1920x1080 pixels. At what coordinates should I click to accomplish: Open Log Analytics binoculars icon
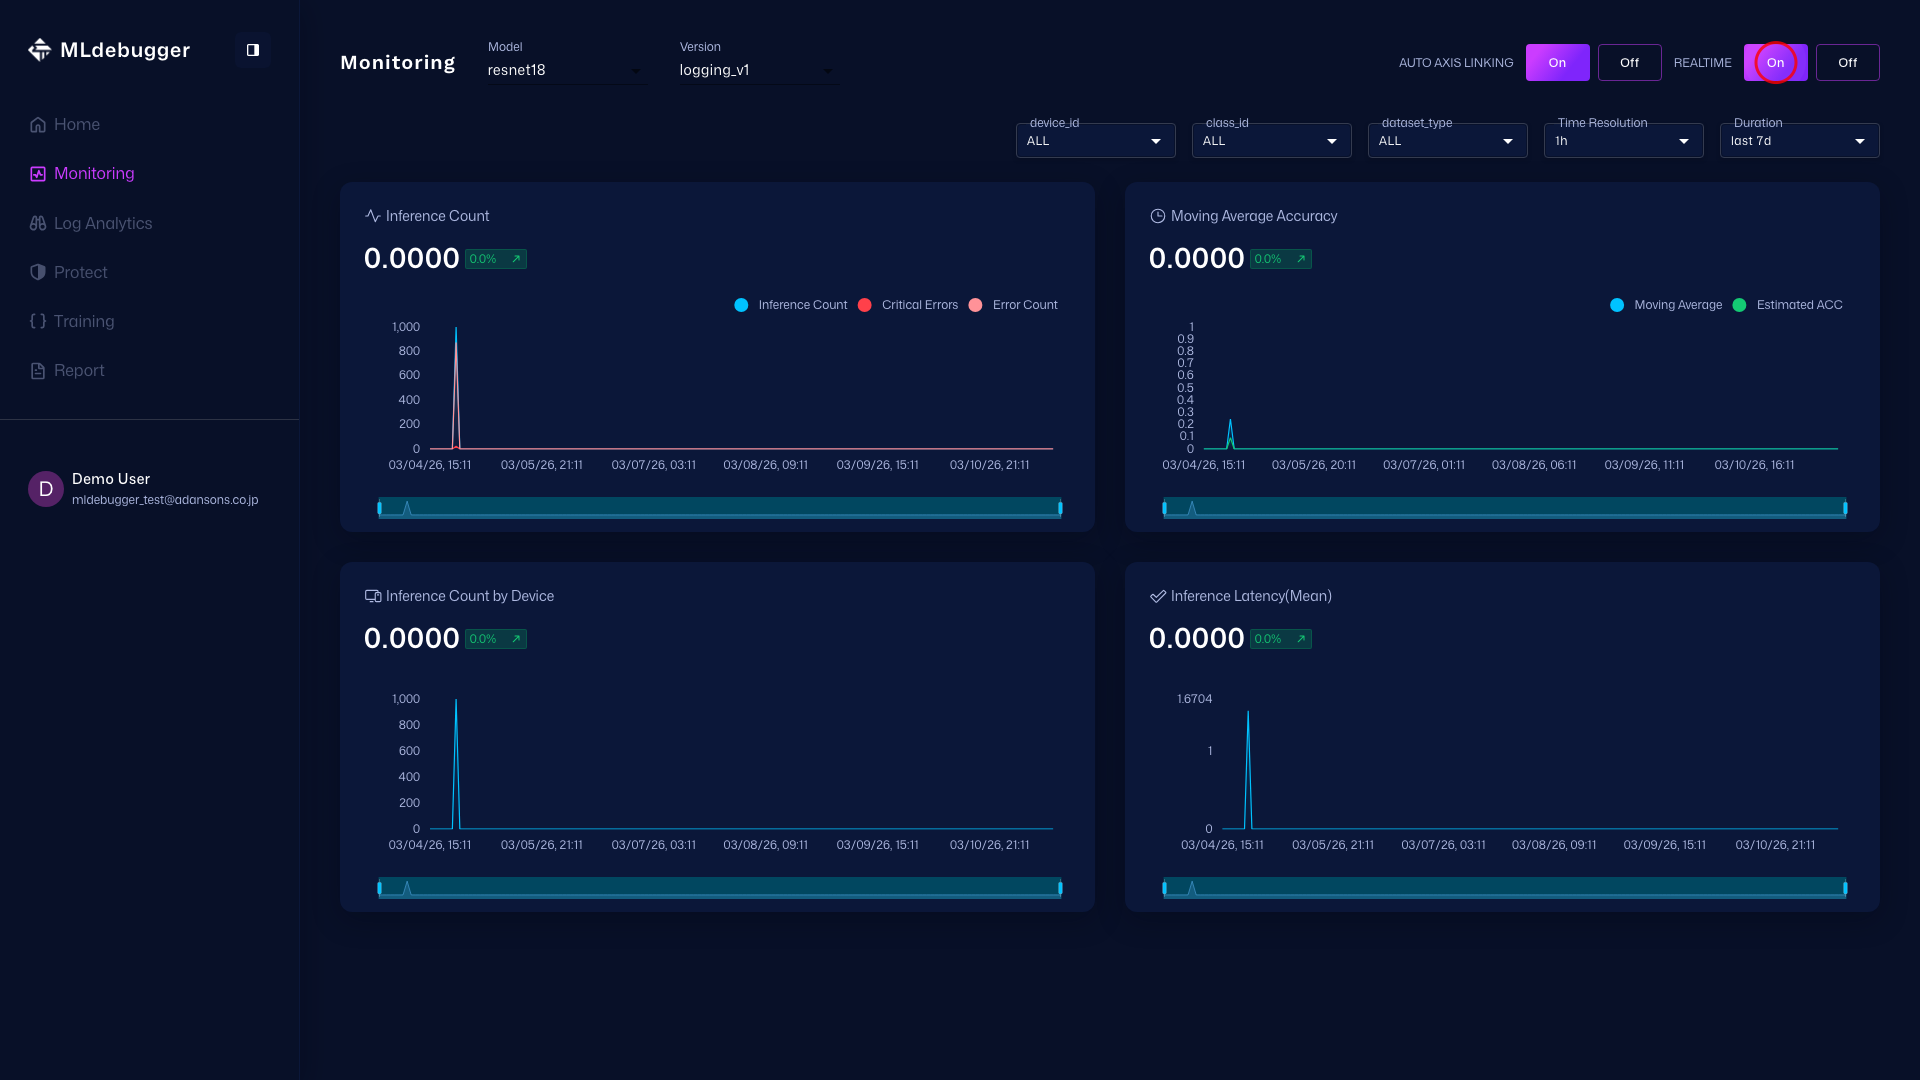(x=38, y=224)
